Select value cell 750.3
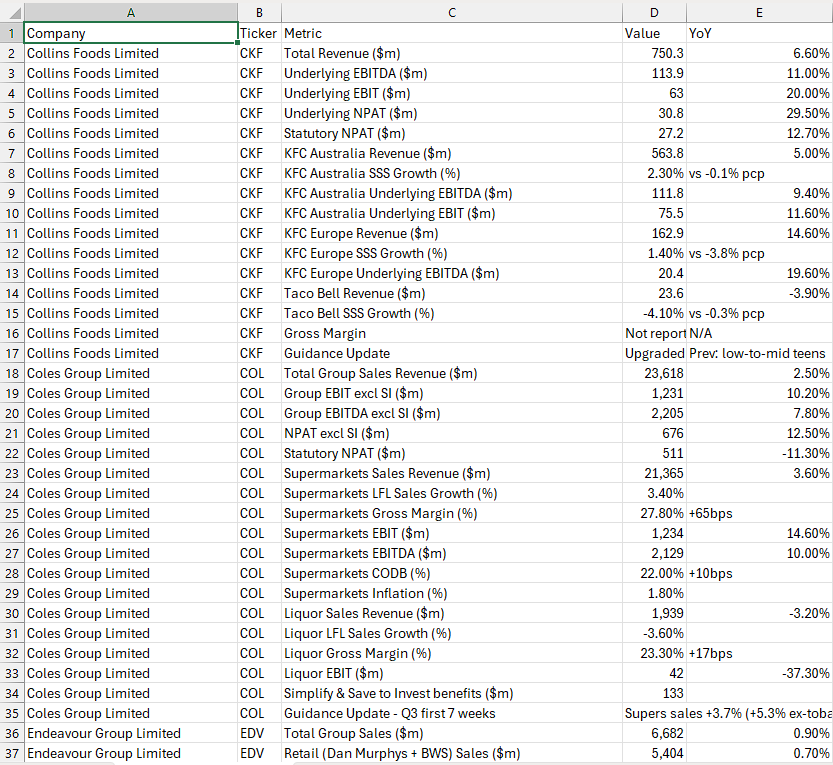The image size is (833, 765). (x=654, y=53)
